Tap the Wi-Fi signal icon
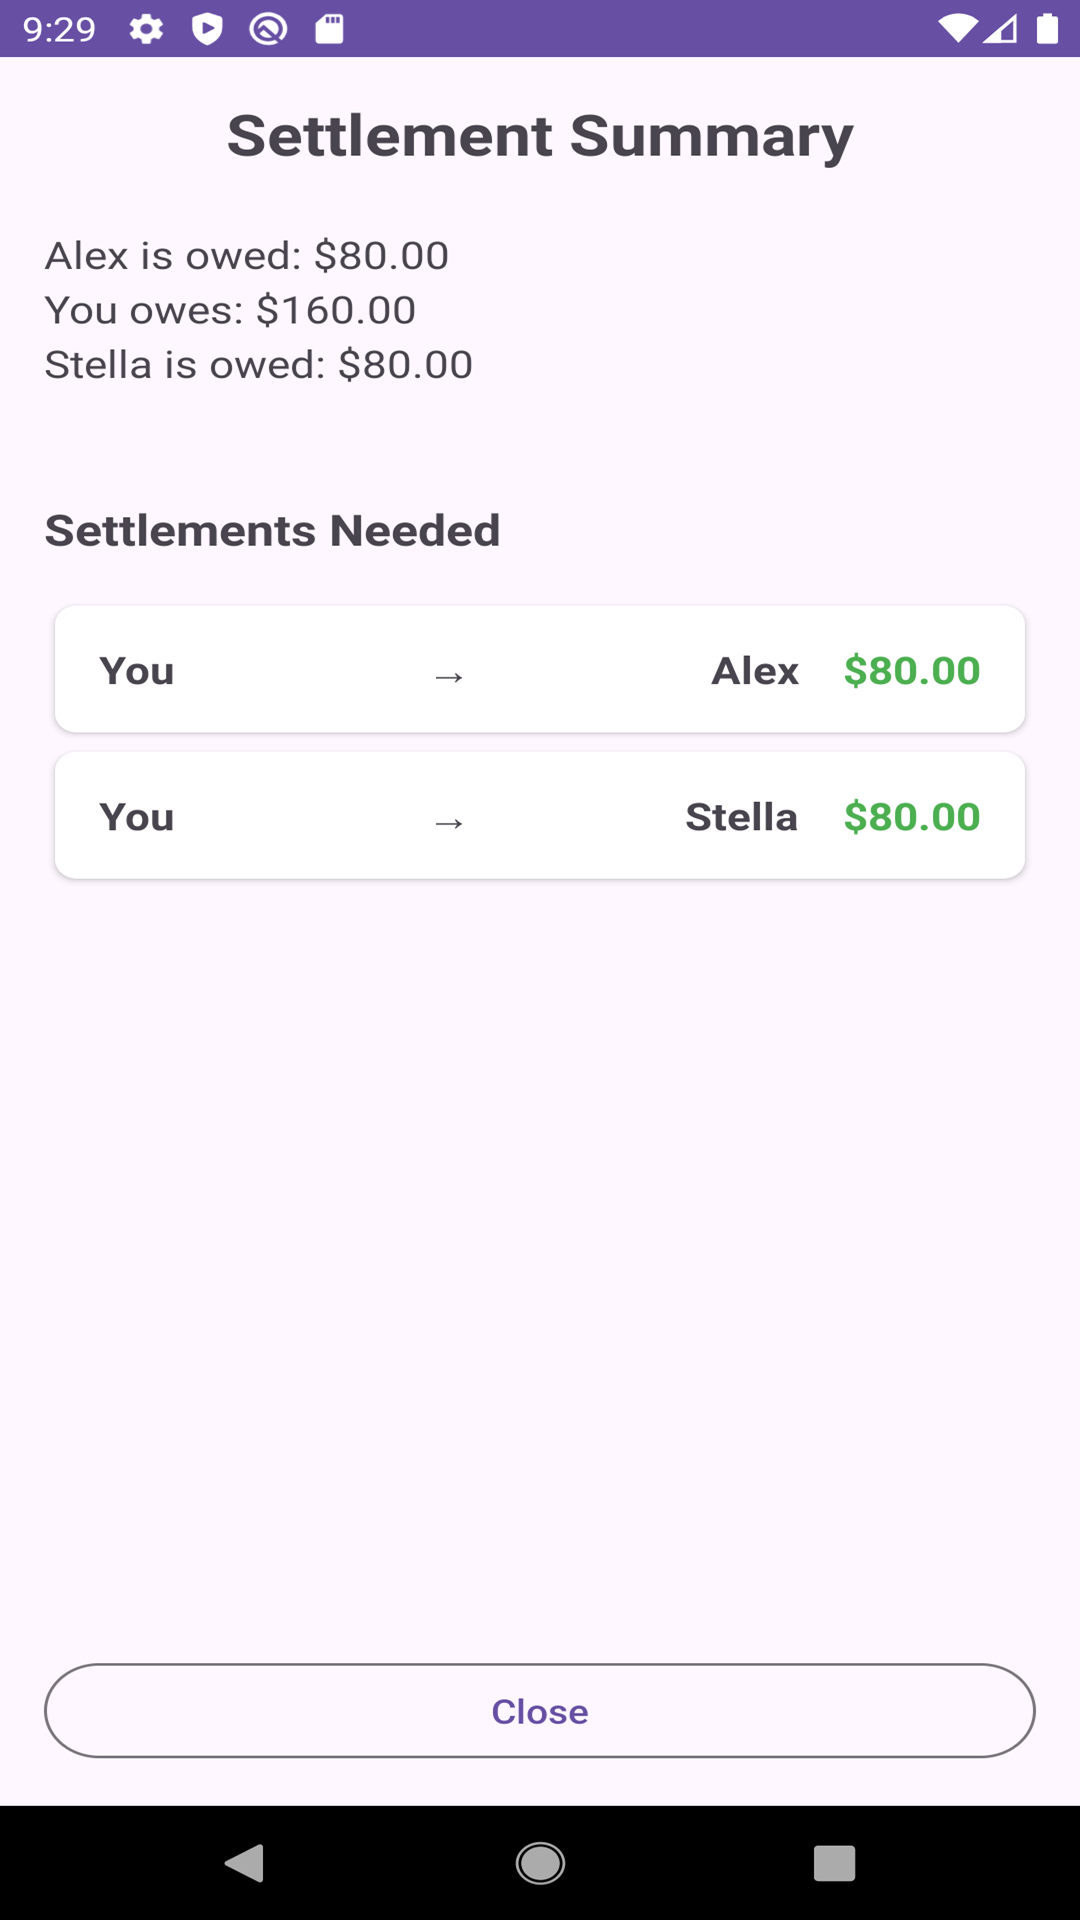Screen dimensions: 1080x1920 (x=957, y=29)
